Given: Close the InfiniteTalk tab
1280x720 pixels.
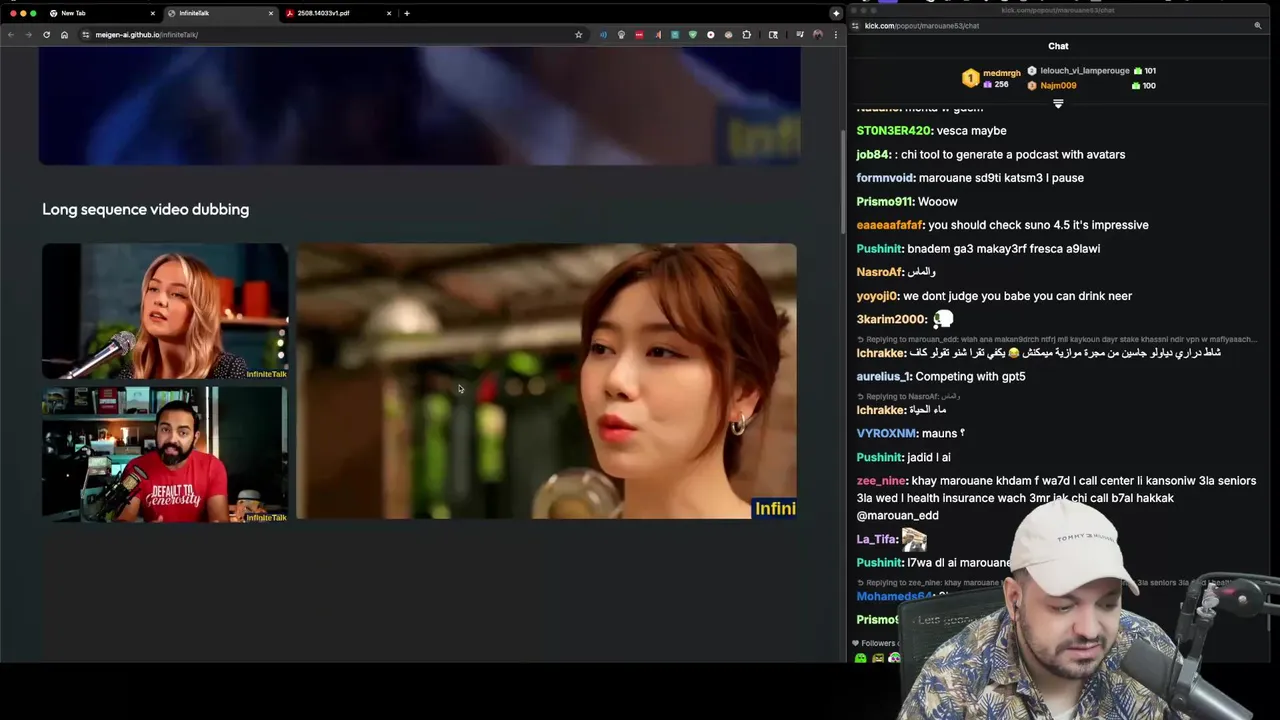Looking at the screenshot, I should (270, 13).
